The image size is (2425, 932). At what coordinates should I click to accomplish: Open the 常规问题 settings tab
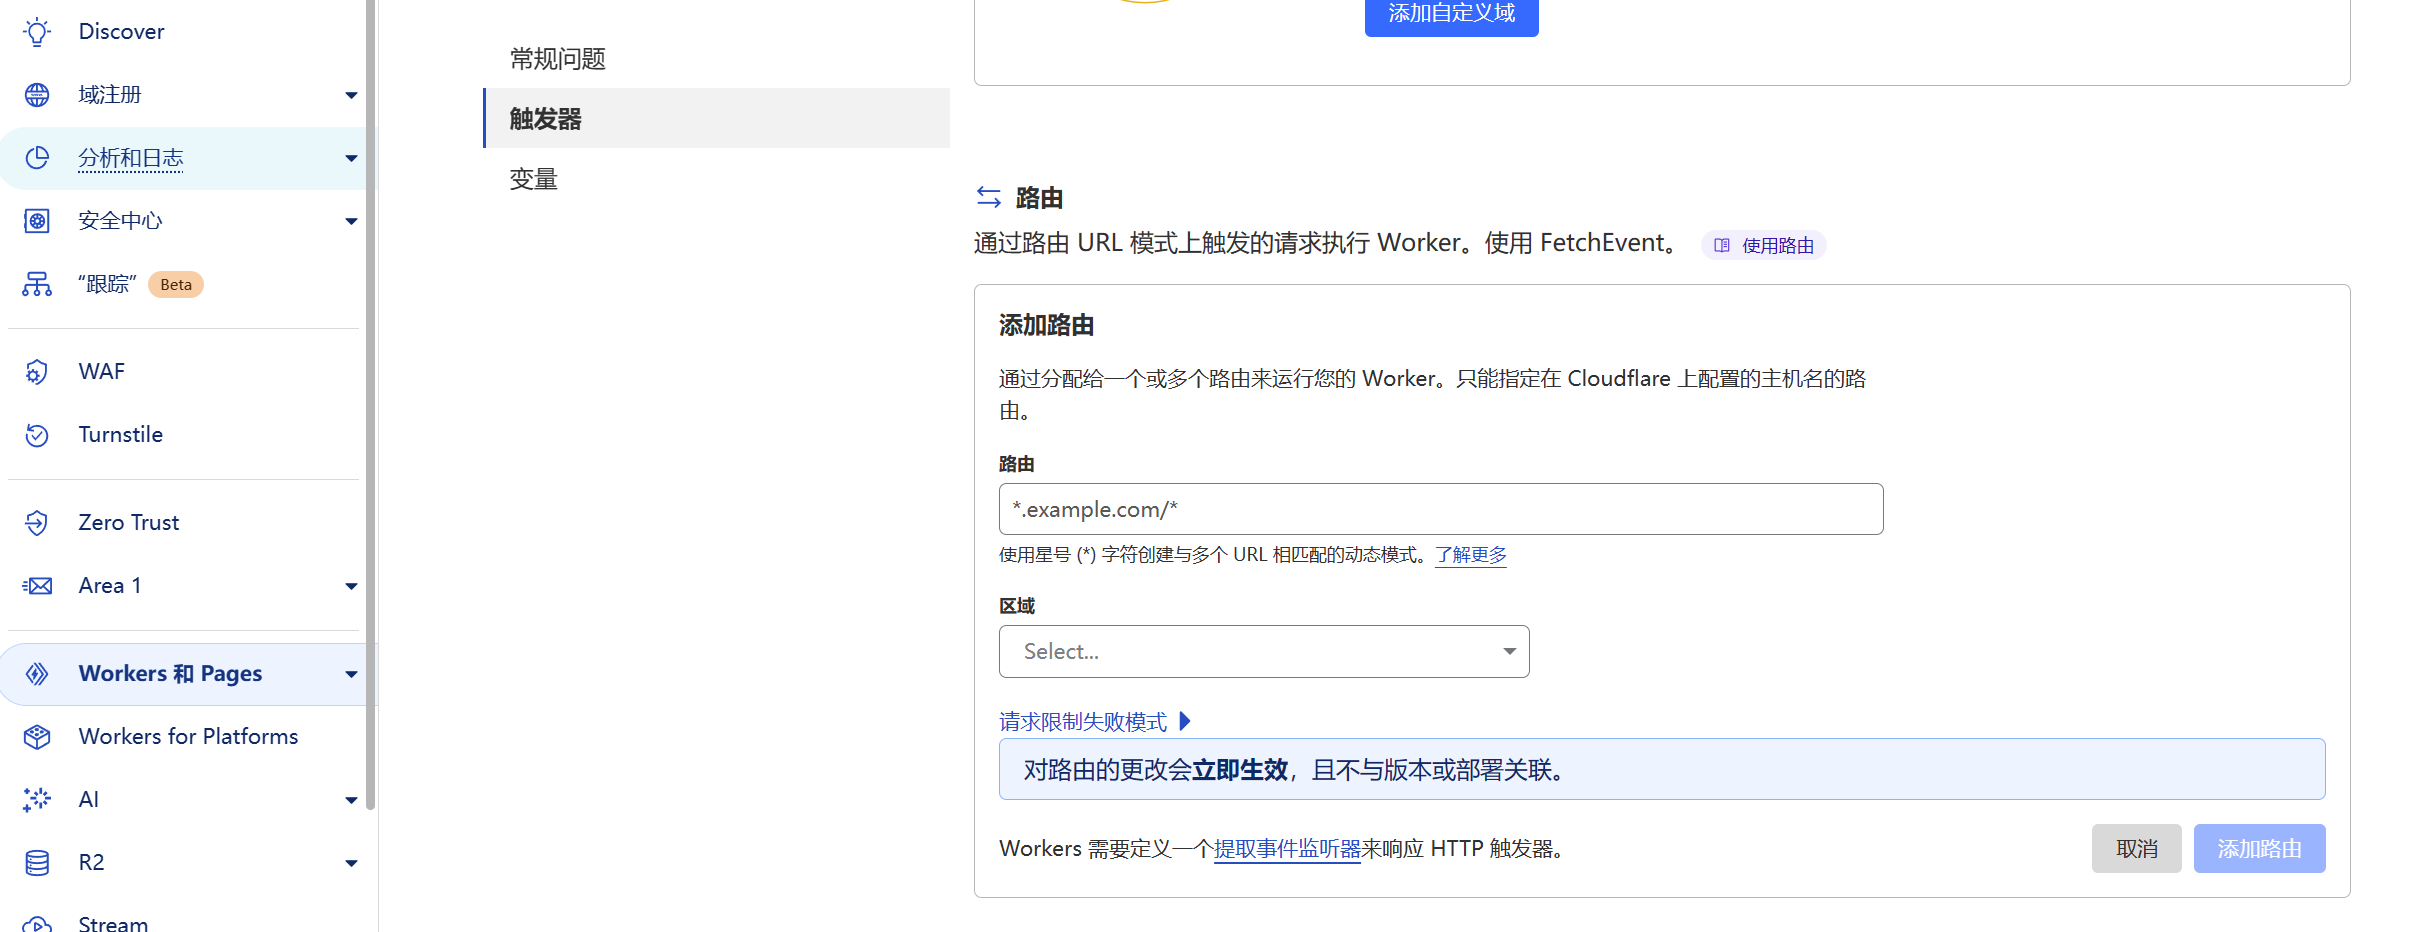click(x=558, y=59)
